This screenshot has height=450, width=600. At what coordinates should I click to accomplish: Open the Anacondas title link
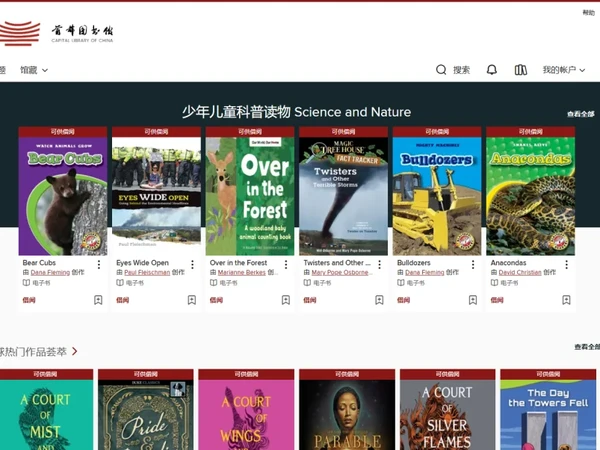point(508,263)
